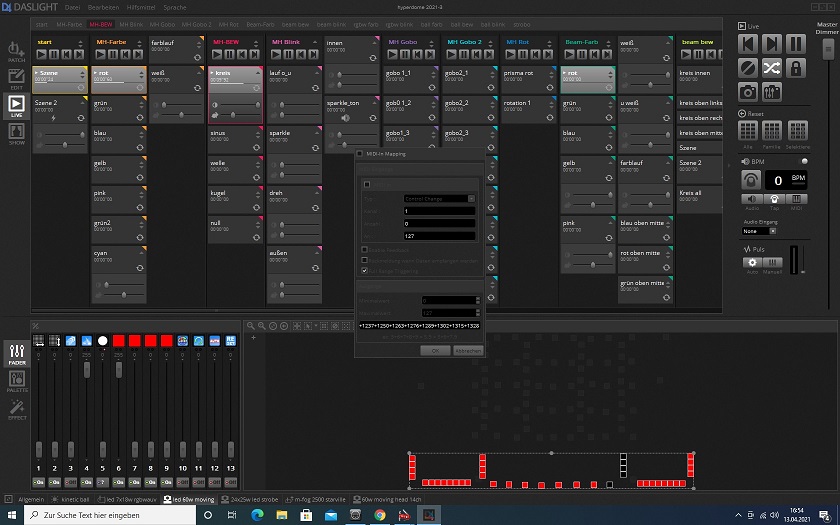This screenshot has width=840, height=525.
Task: Click the Minimalwert stepper arrows
Action: 478,300
